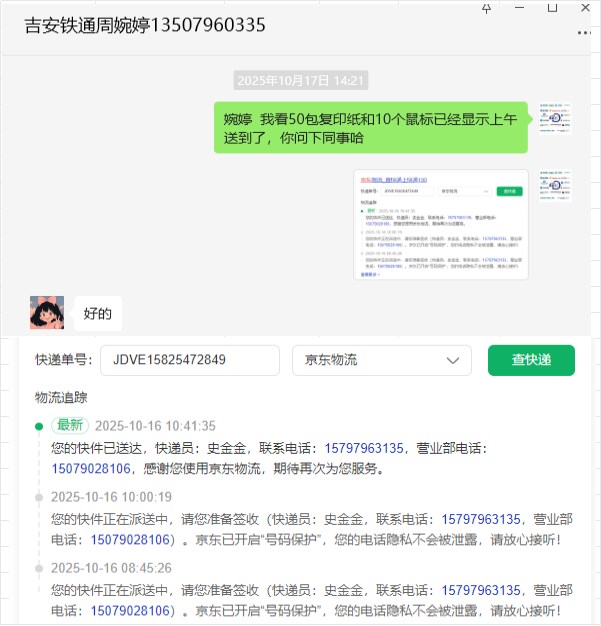Screen dimensions: 601x626
Task: Click branch phone link in 08:45:26 entry
Action: pyautogui.click(x=130, y=610)
